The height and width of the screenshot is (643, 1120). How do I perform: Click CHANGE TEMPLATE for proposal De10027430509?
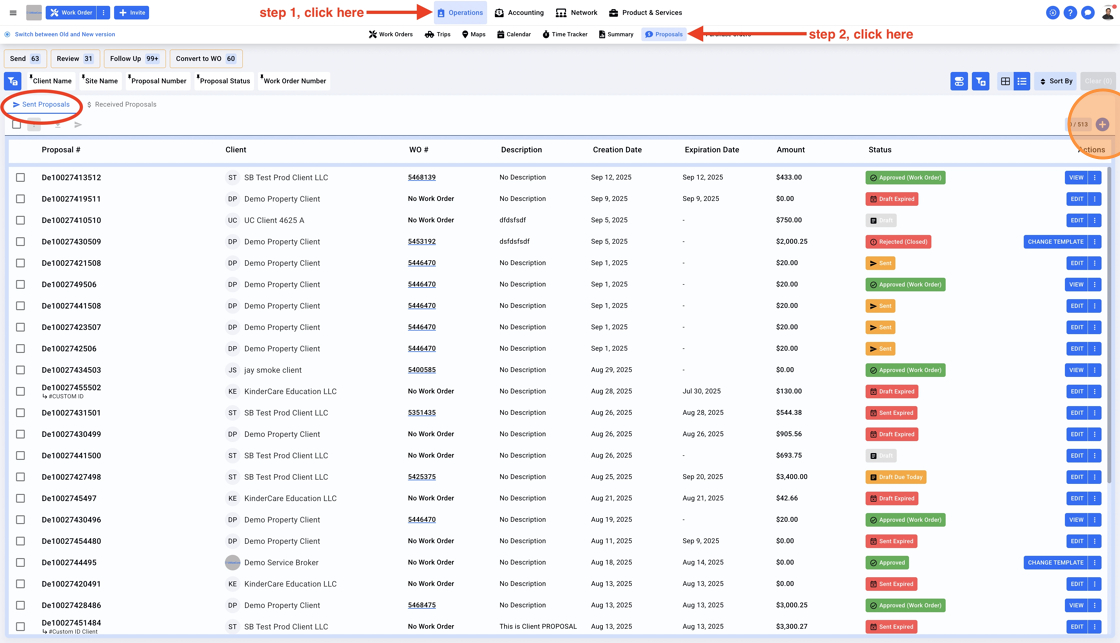point(1055,241)
